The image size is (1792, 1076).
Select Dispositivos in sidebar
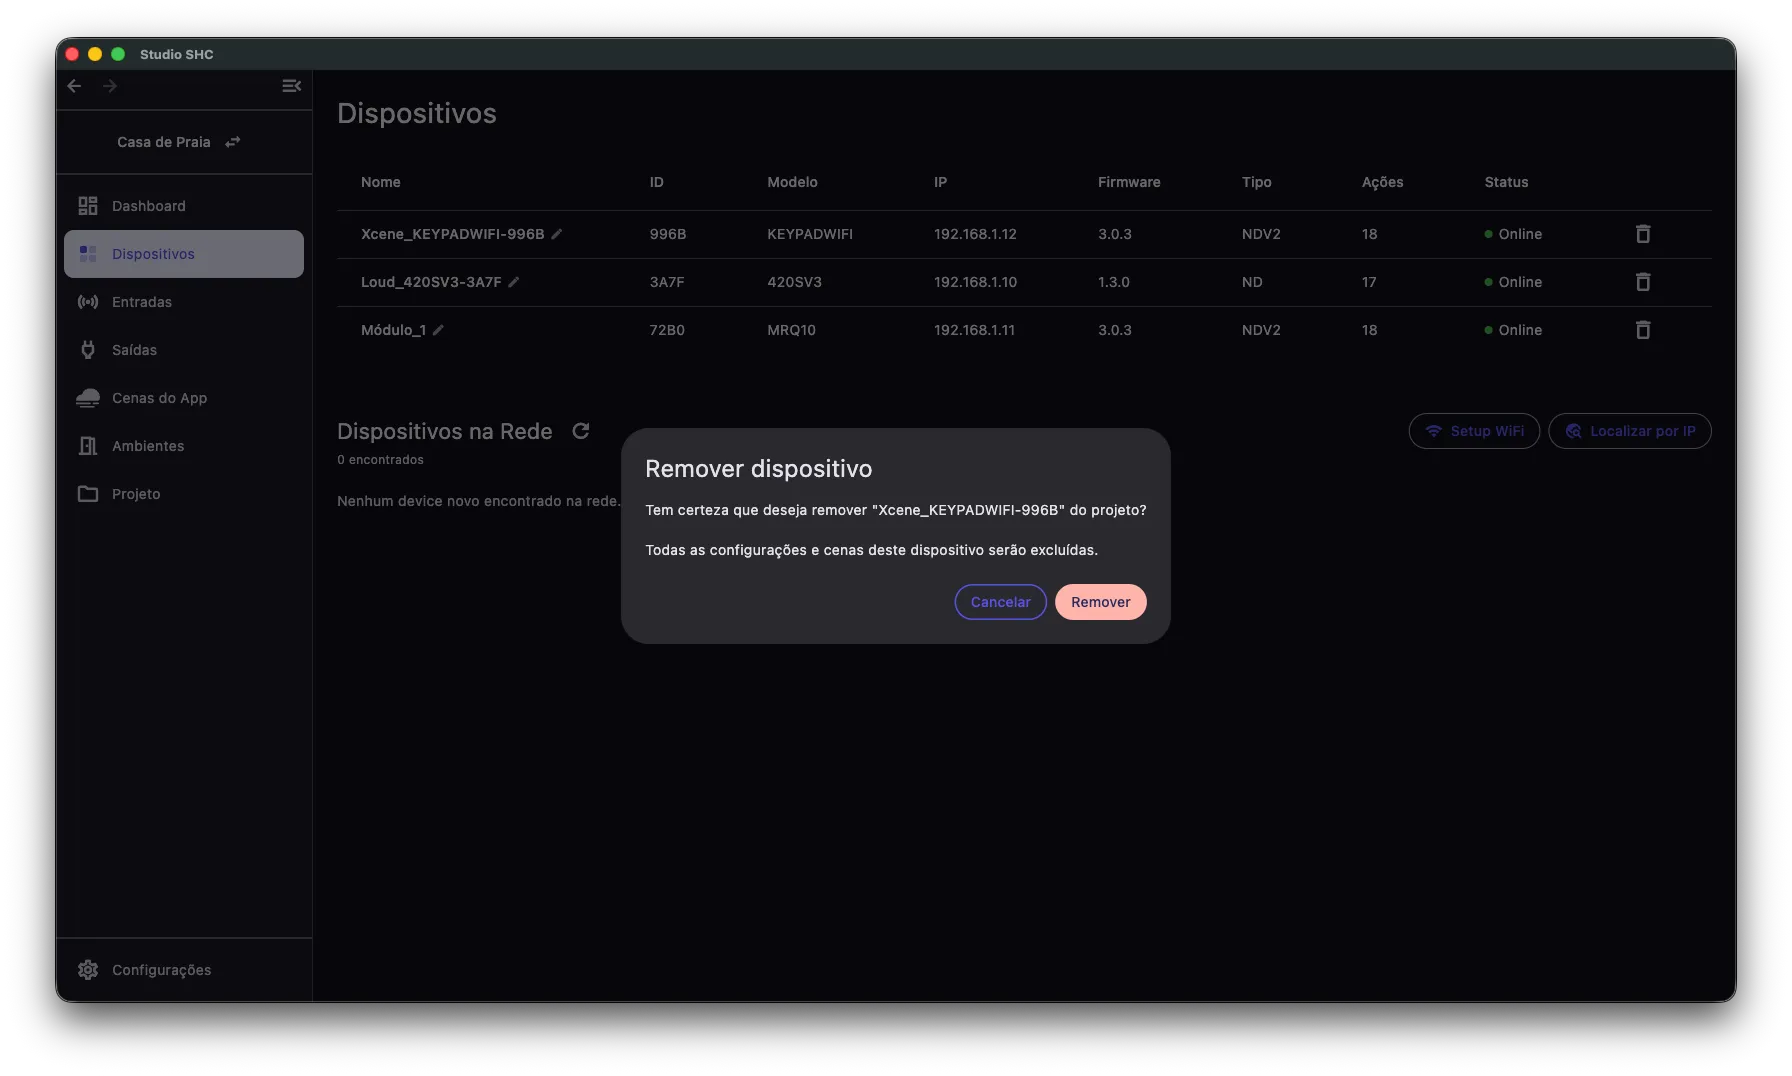[x=184, y=254]
